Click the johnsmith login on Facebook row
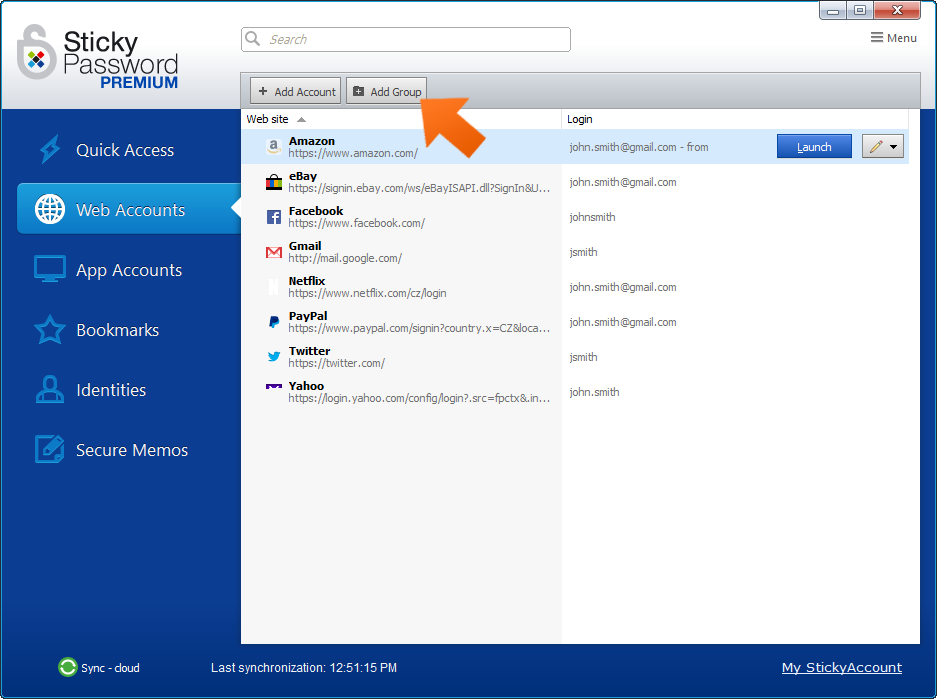 592,217
